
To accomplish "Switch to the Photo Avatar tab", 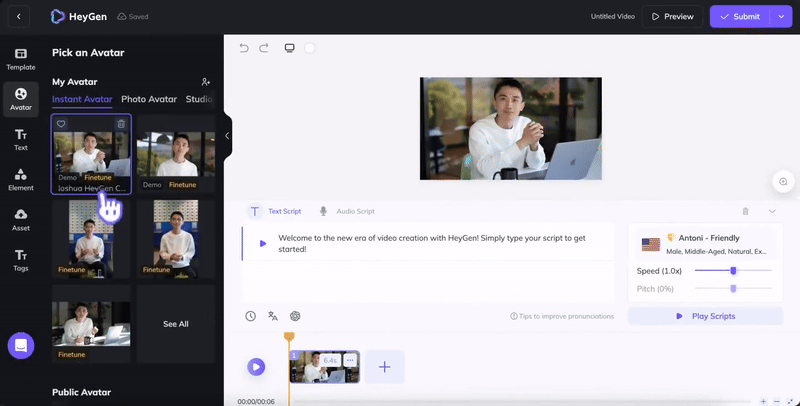I will 149,99.
